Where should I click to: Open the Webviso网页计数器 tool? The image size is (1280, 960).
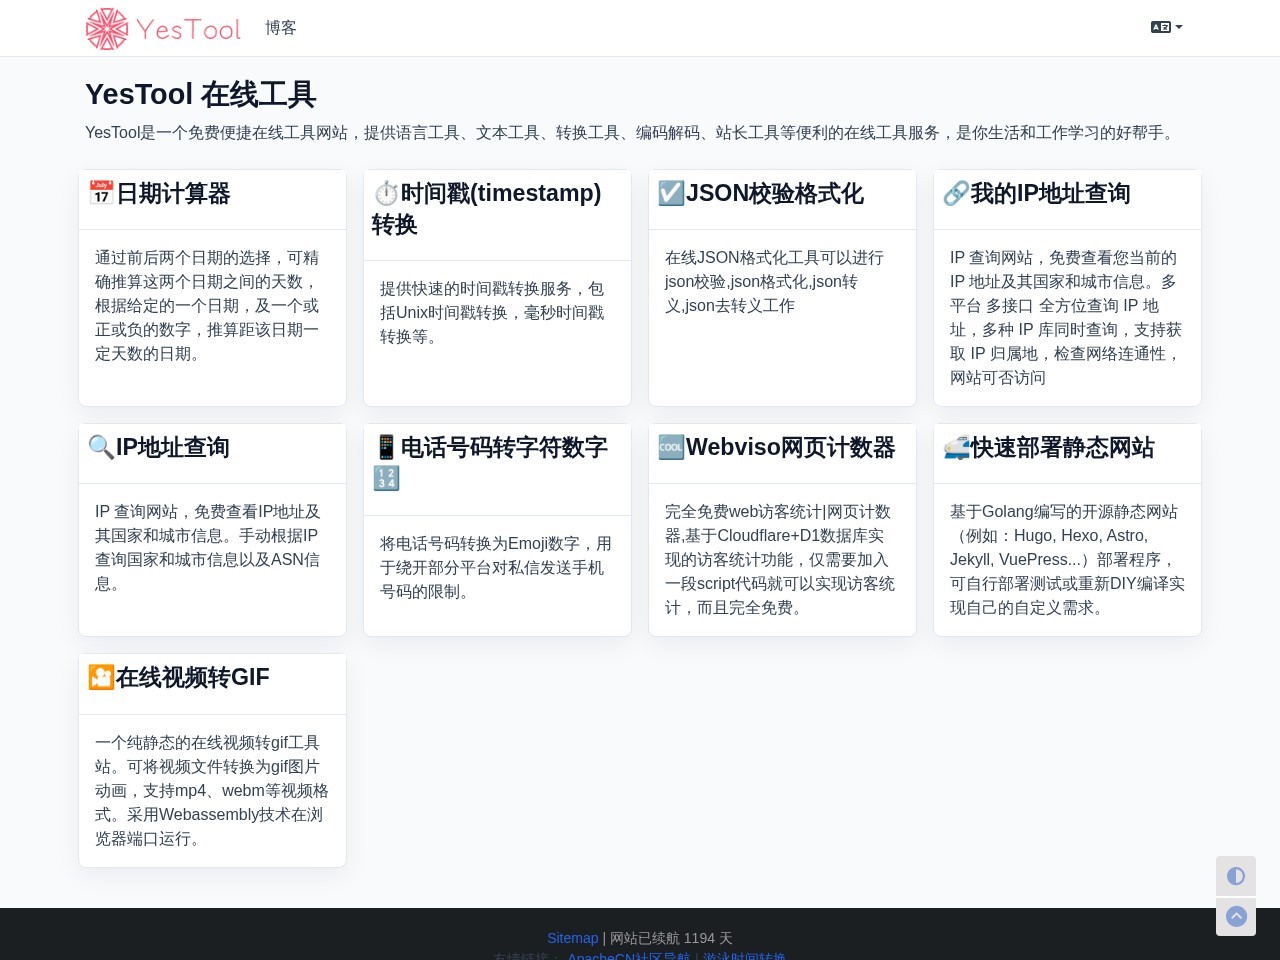tap(790, 447)
